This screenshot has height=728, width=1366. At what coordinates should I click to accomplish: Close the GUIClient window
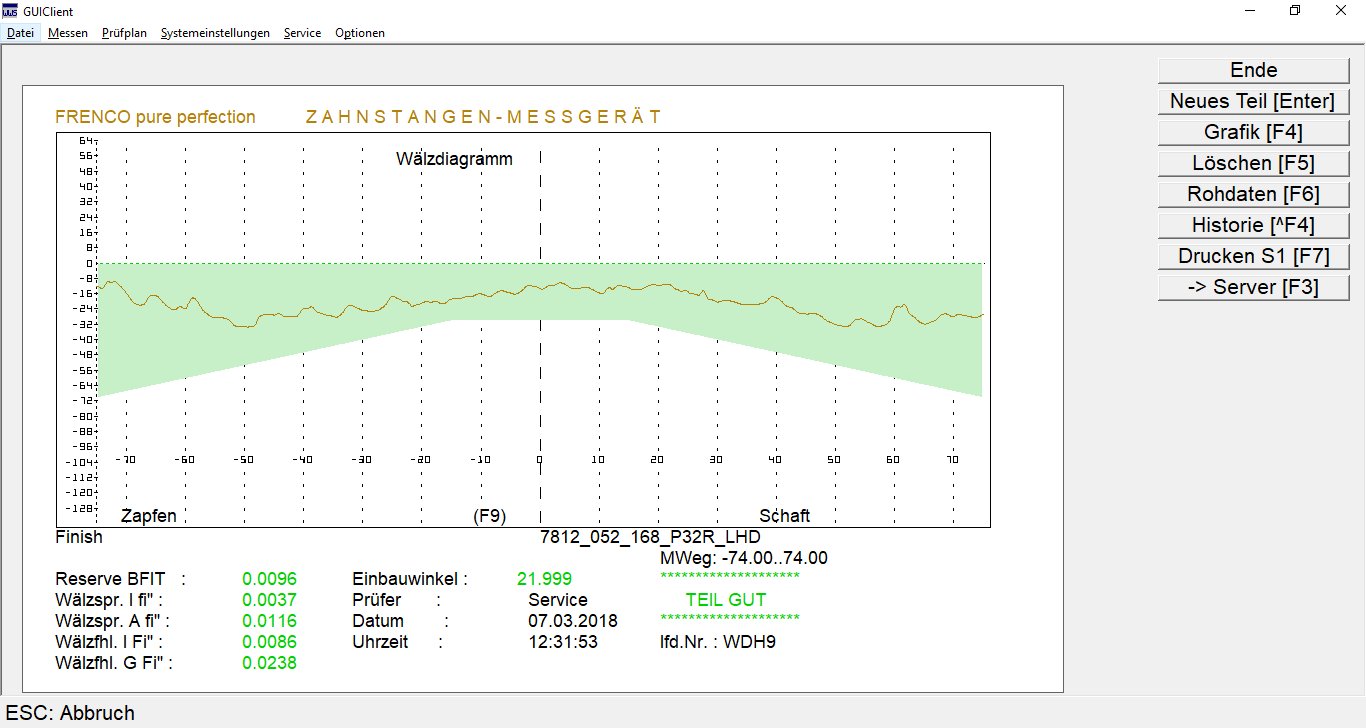pyautogui.click(x=1341, y=11)
